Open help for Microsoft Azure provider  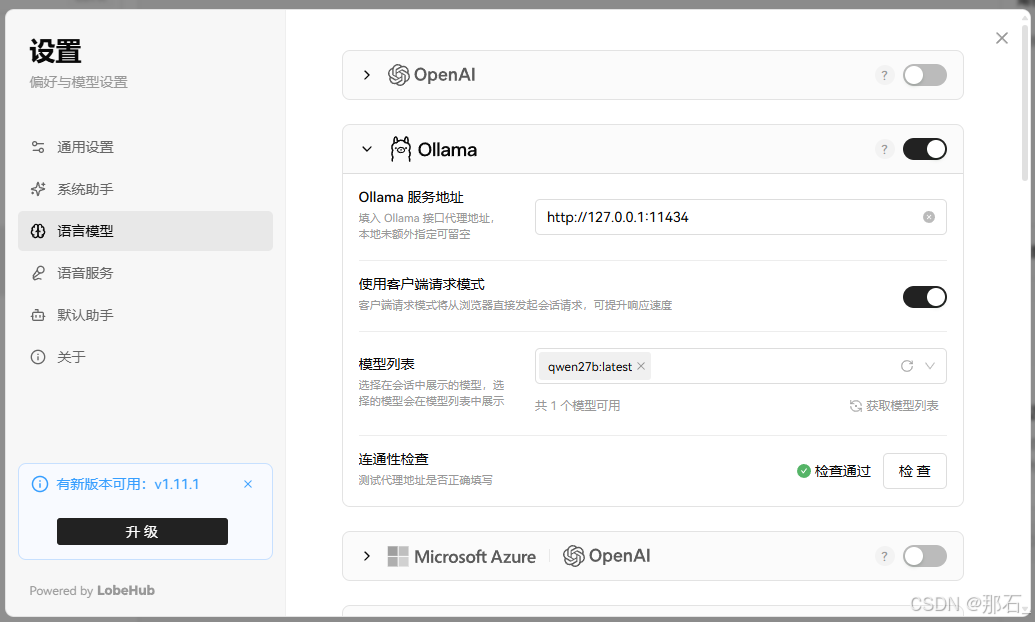click(885, 557)
